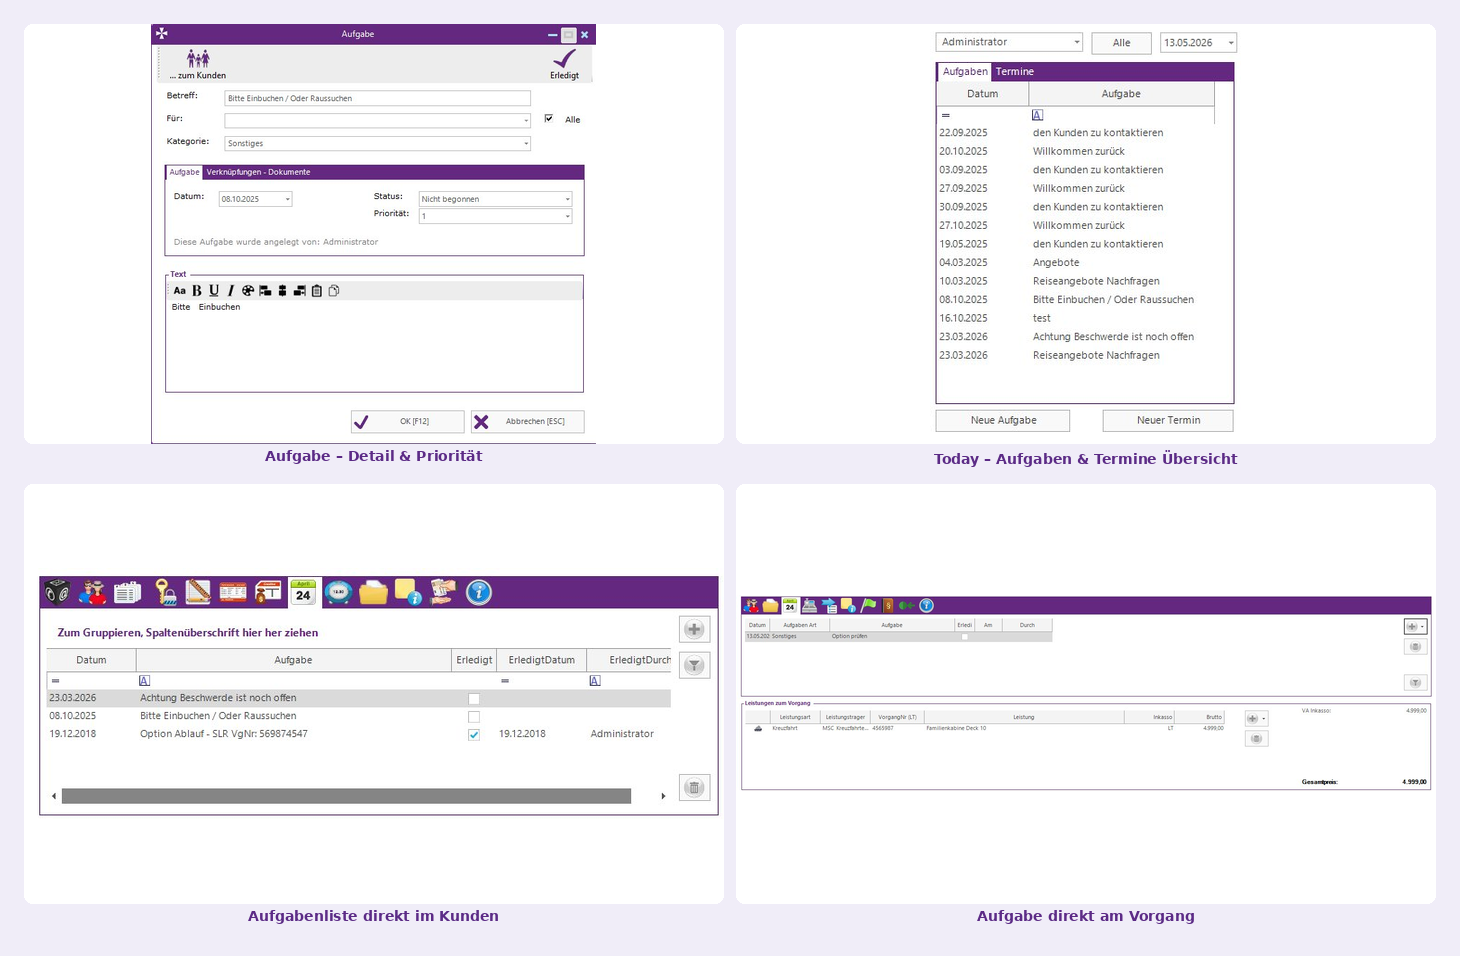1460x956 pixels.
Task: Open the key and padlock icon in the customer toolbar
Action: pos(165,592)
